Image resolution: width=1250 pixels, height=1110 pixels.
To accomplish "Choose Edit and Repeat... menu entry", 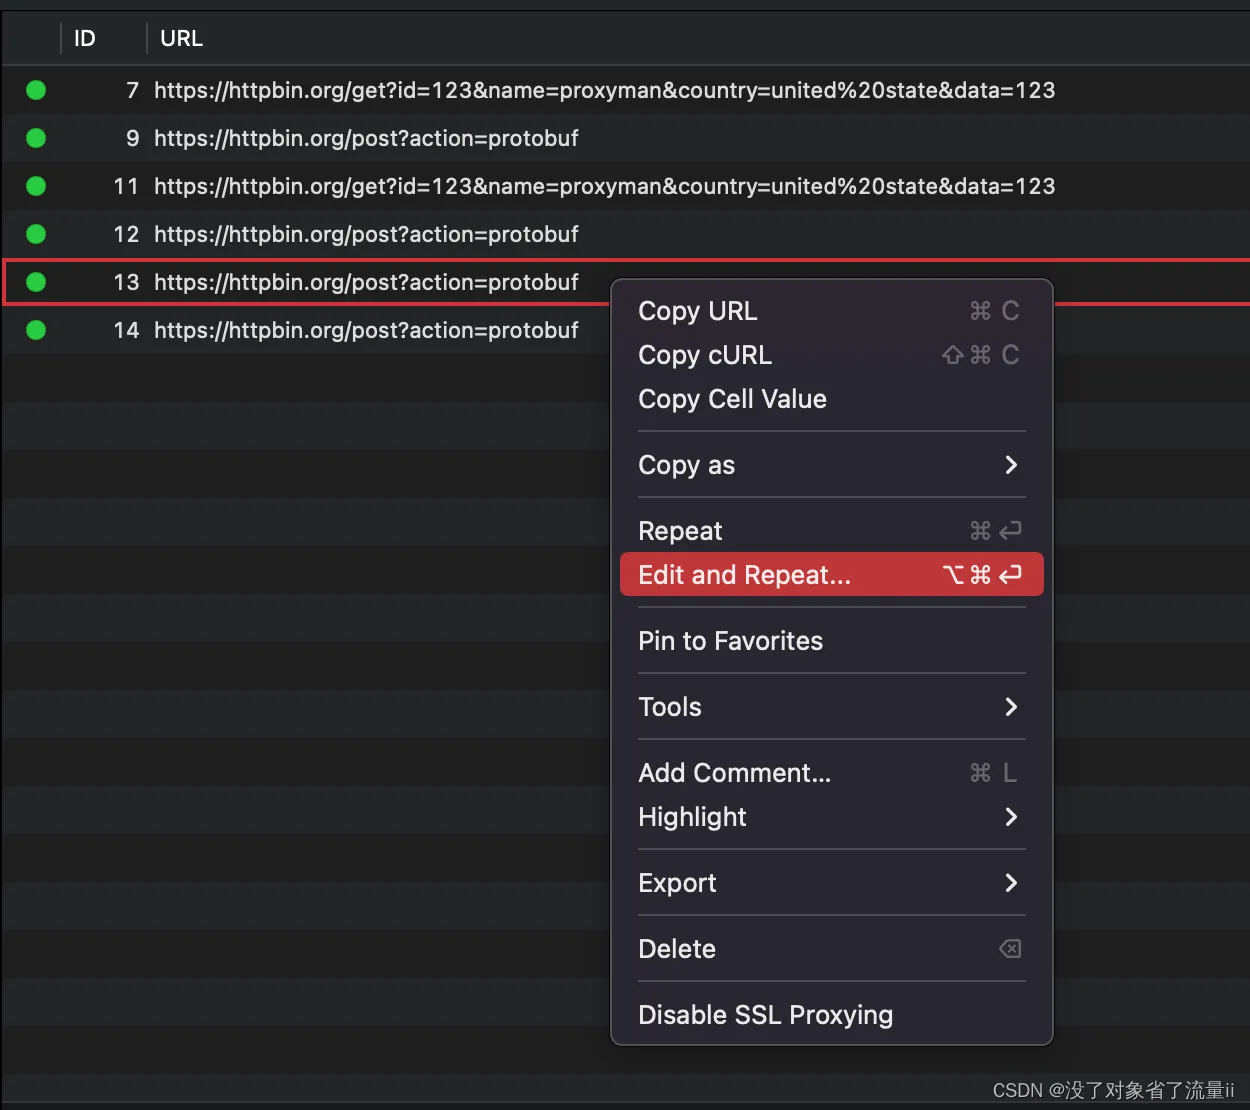I will click(x=831, y=575).
